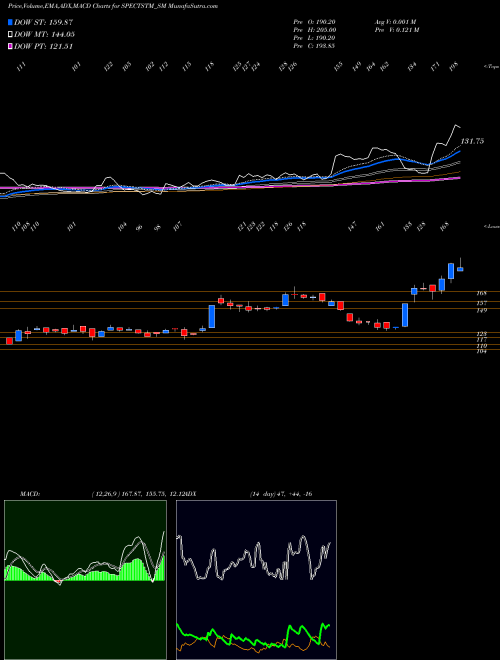Viewport: 500px width, 660px height.
Task: Click the 149 price level label
Action: pos(482,311)
